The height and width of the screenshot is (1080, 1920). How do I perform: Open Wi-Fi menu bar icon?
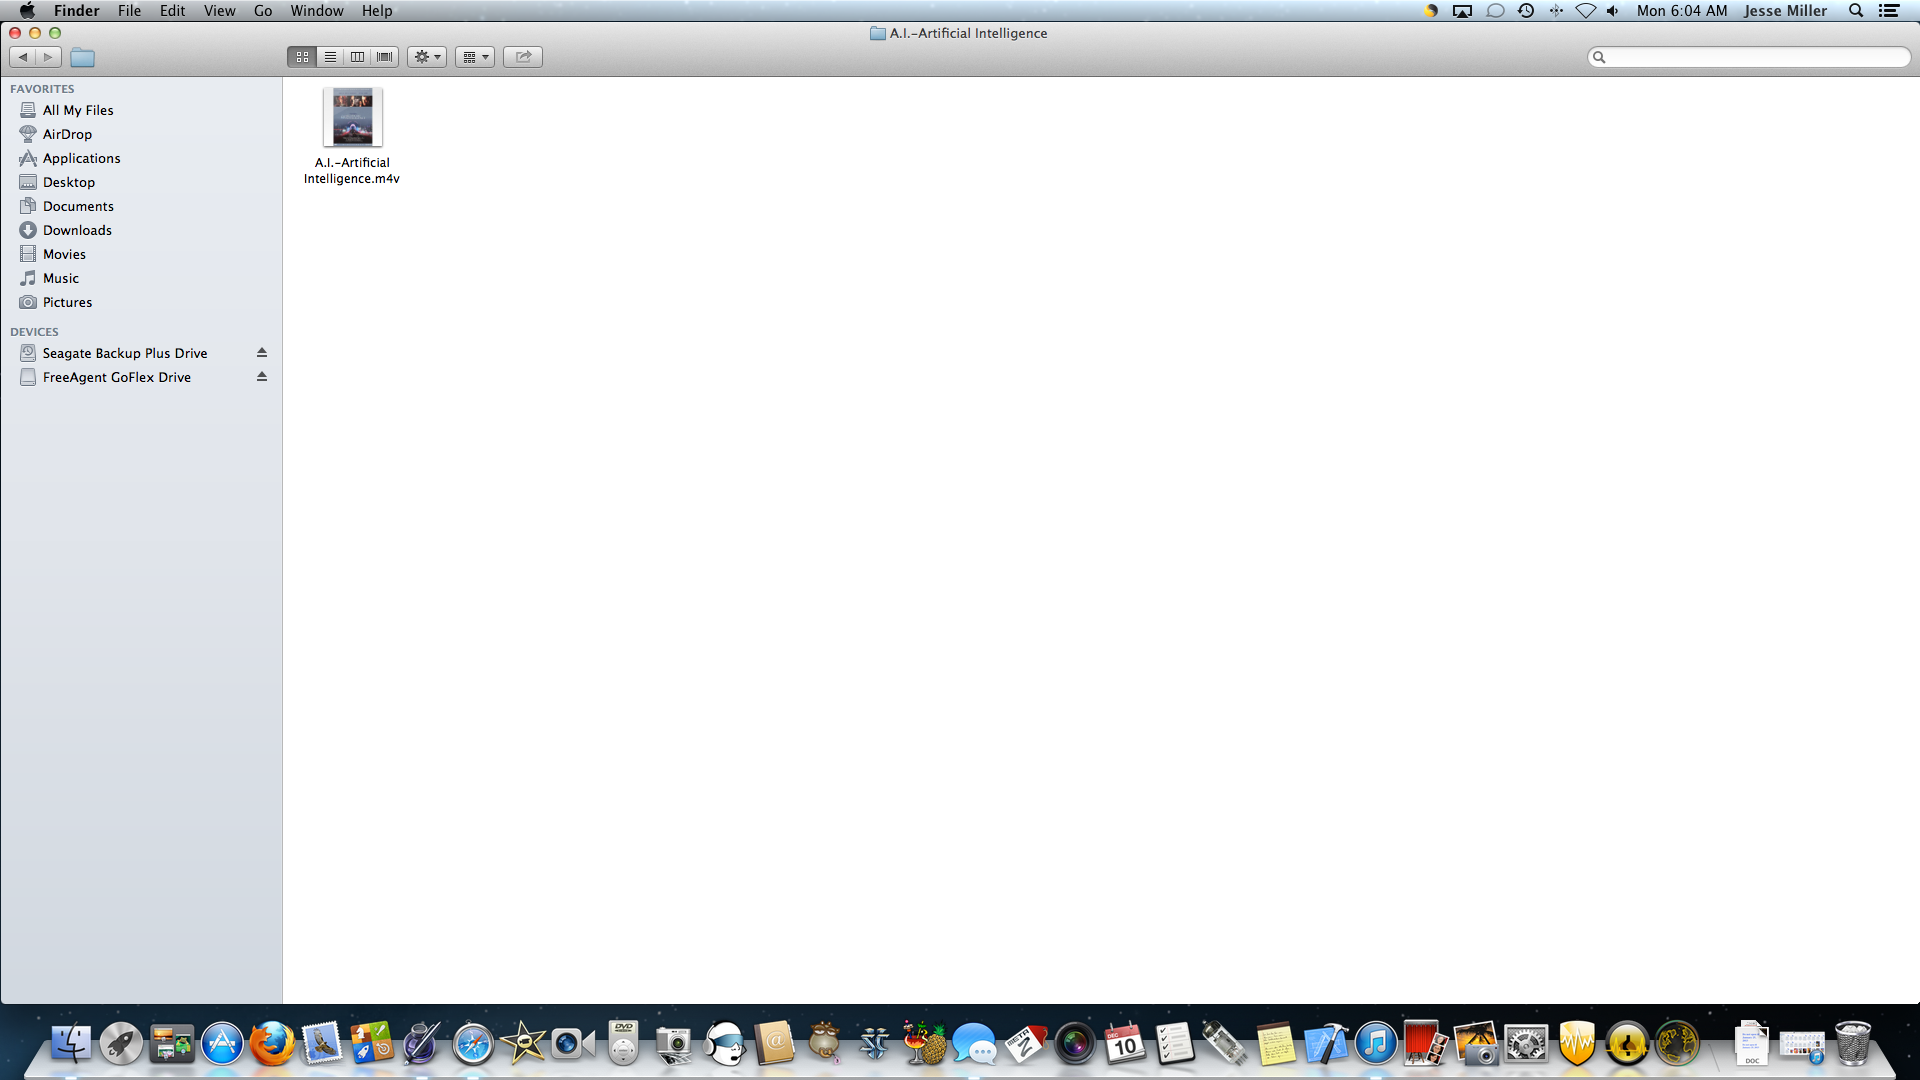(1586, 11)
